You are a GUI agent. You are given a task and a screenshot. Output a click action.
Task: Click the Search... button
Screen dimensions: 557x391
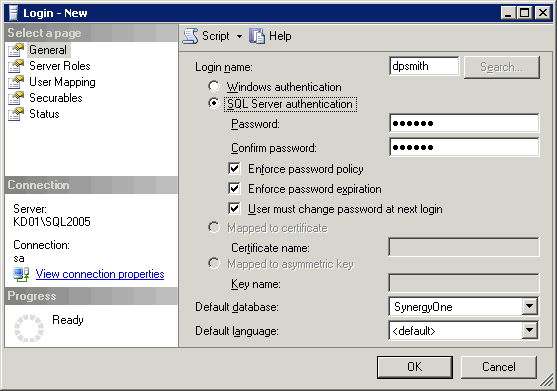pyautogui.click(x=502, y=67)
